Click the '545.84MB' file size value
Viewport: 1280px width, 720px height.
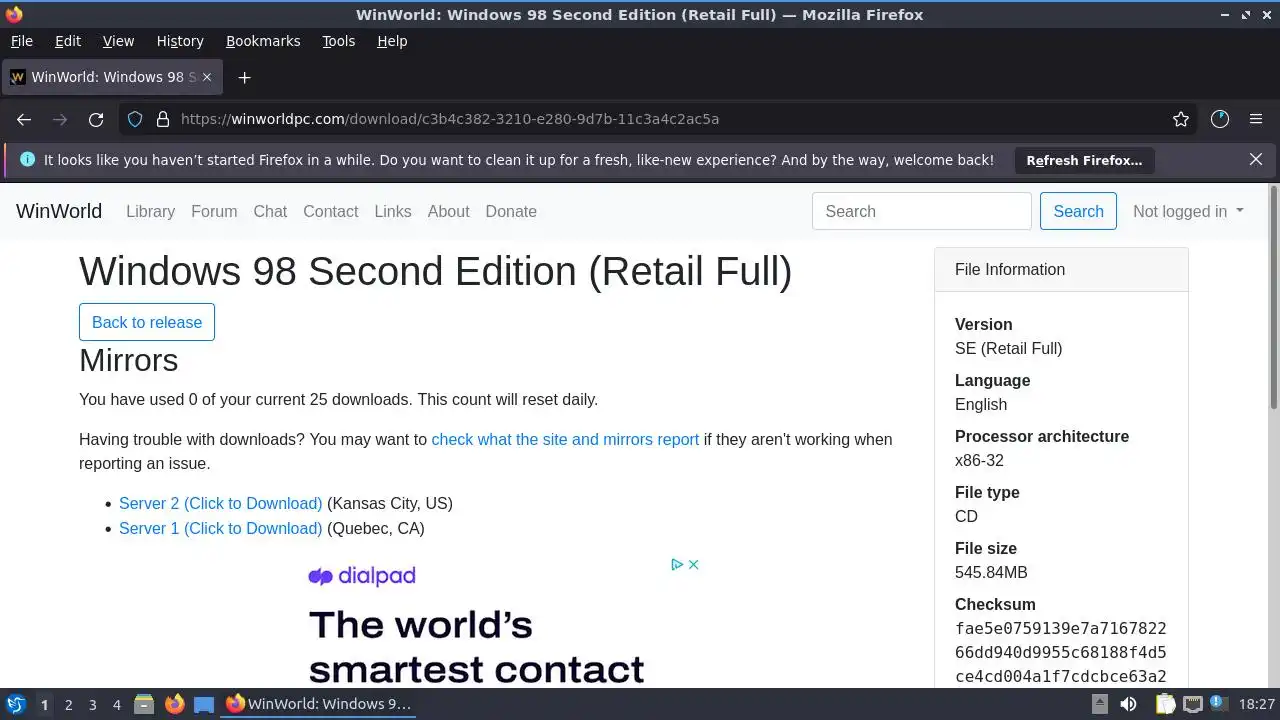point(991,572)
